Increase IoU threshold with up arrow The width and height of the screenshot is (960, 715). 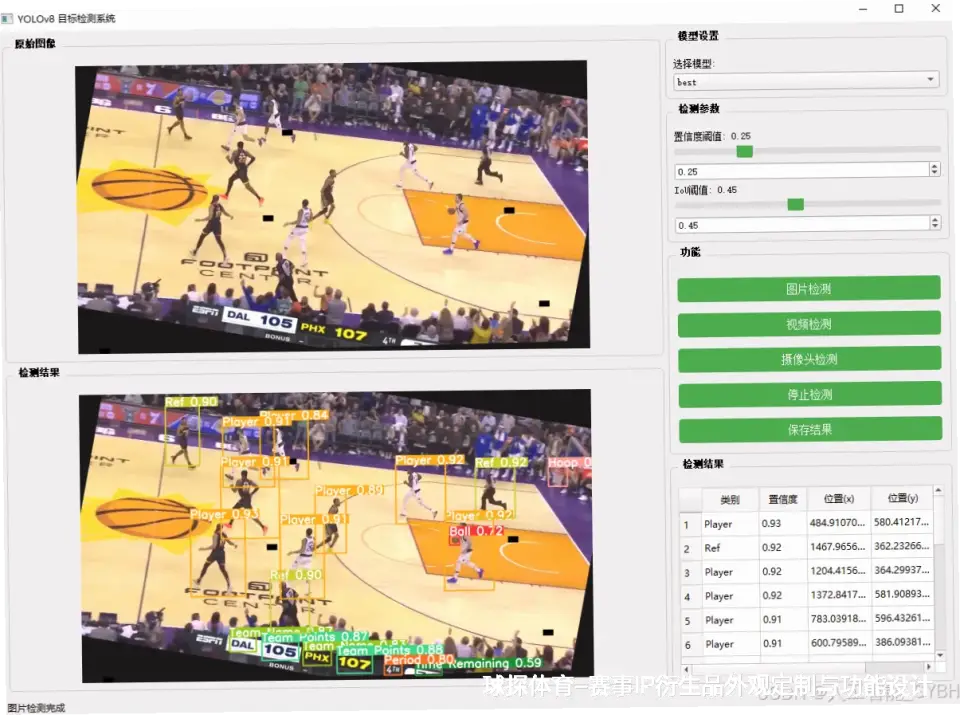click(935, 220)
